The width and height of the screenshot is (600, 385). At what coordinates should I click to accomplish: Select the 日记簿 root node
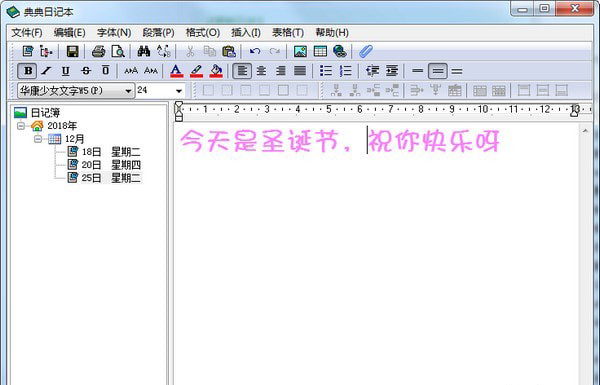(45, 113)
